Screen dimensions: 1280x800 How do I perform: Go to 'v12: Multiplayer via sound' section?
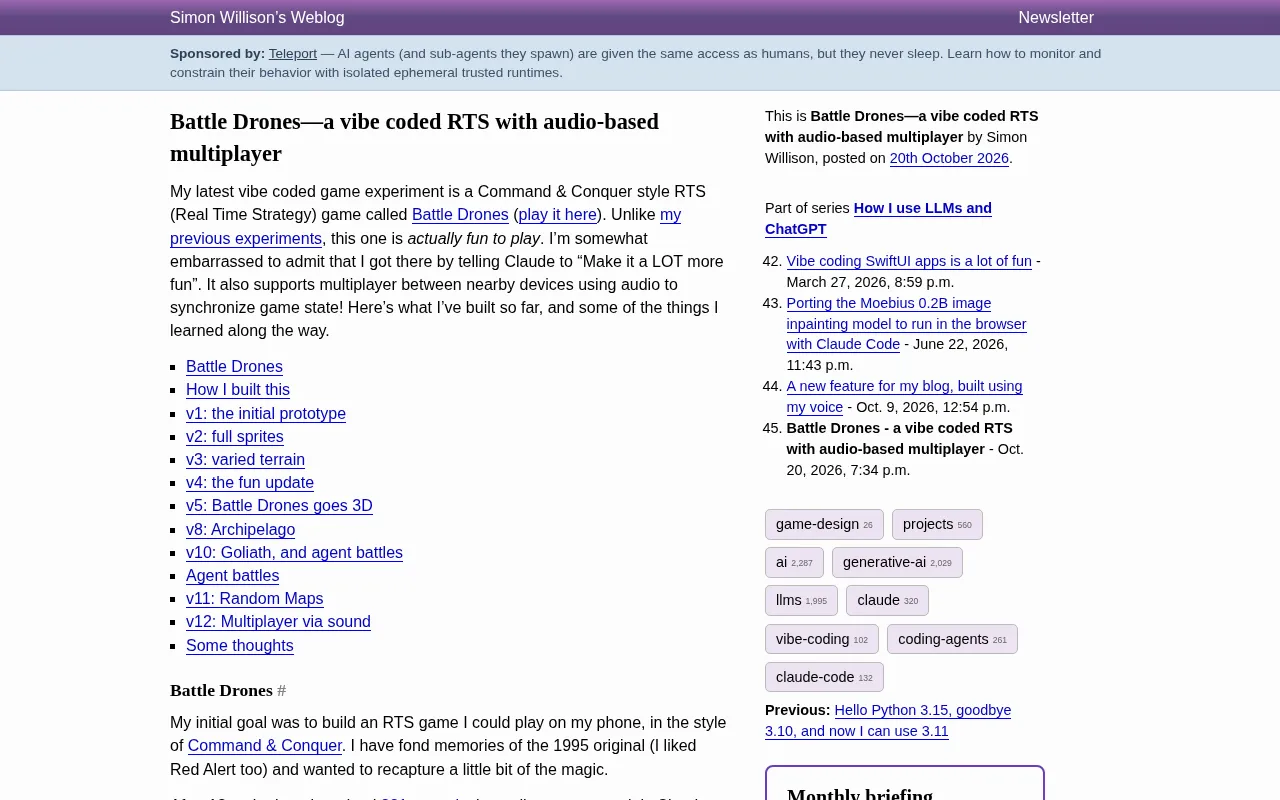pyautogui.click(x=278, y=621)
